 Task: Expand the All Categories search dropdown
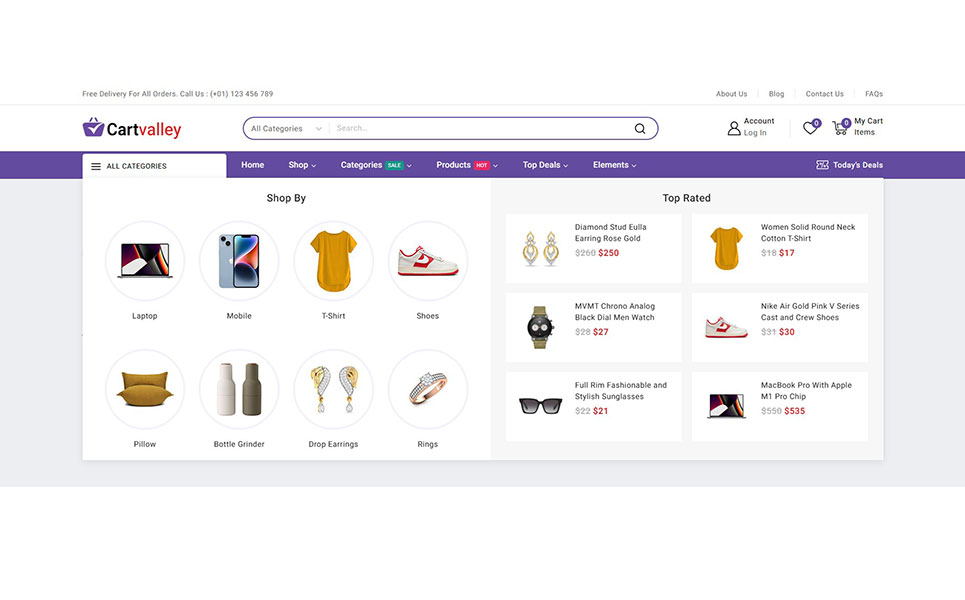pyautogui.click(x=287, y=129)
